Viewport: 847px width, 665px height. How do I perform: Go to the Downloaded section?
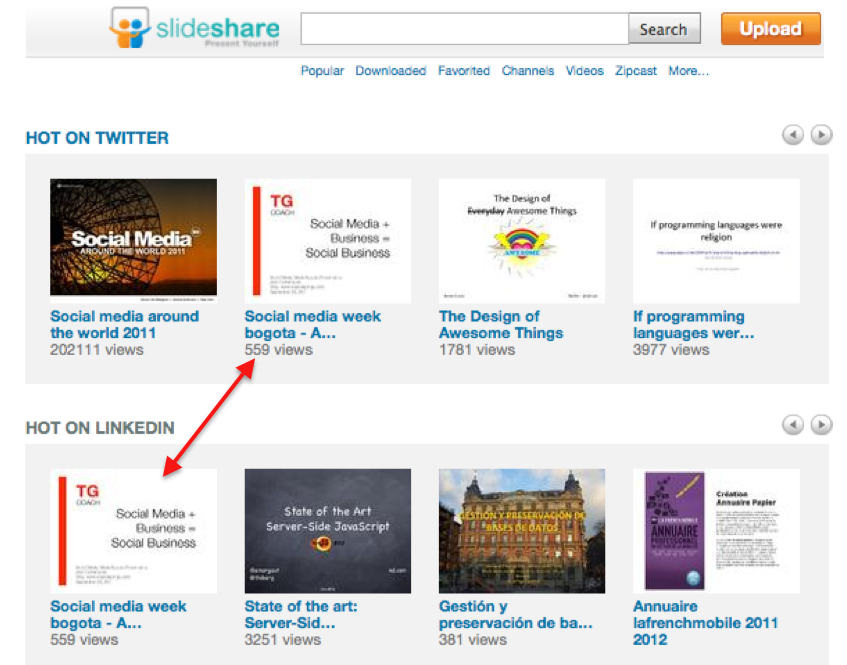[x=390, y=71]
